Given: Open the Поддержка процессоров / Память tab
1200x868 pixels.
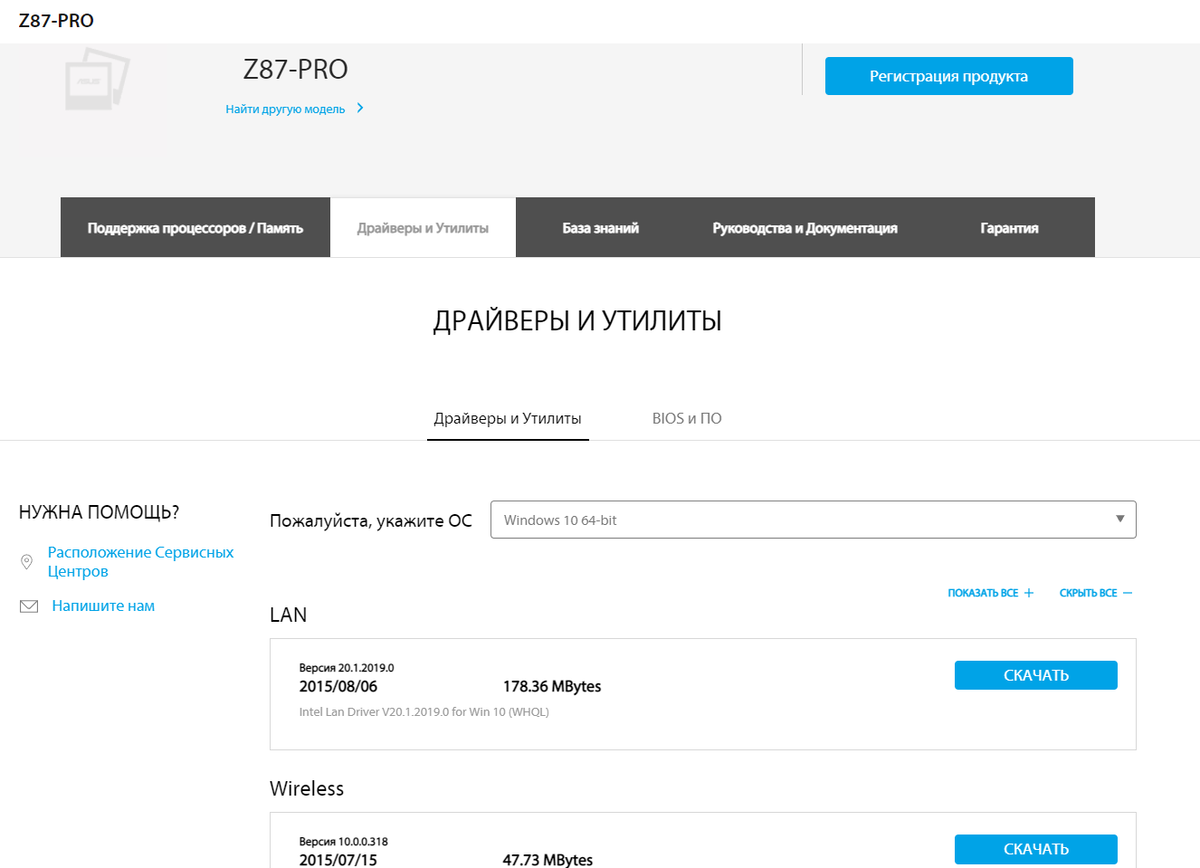Looking at the screenshot, I should pyautogui.click(x=195, y=228).
